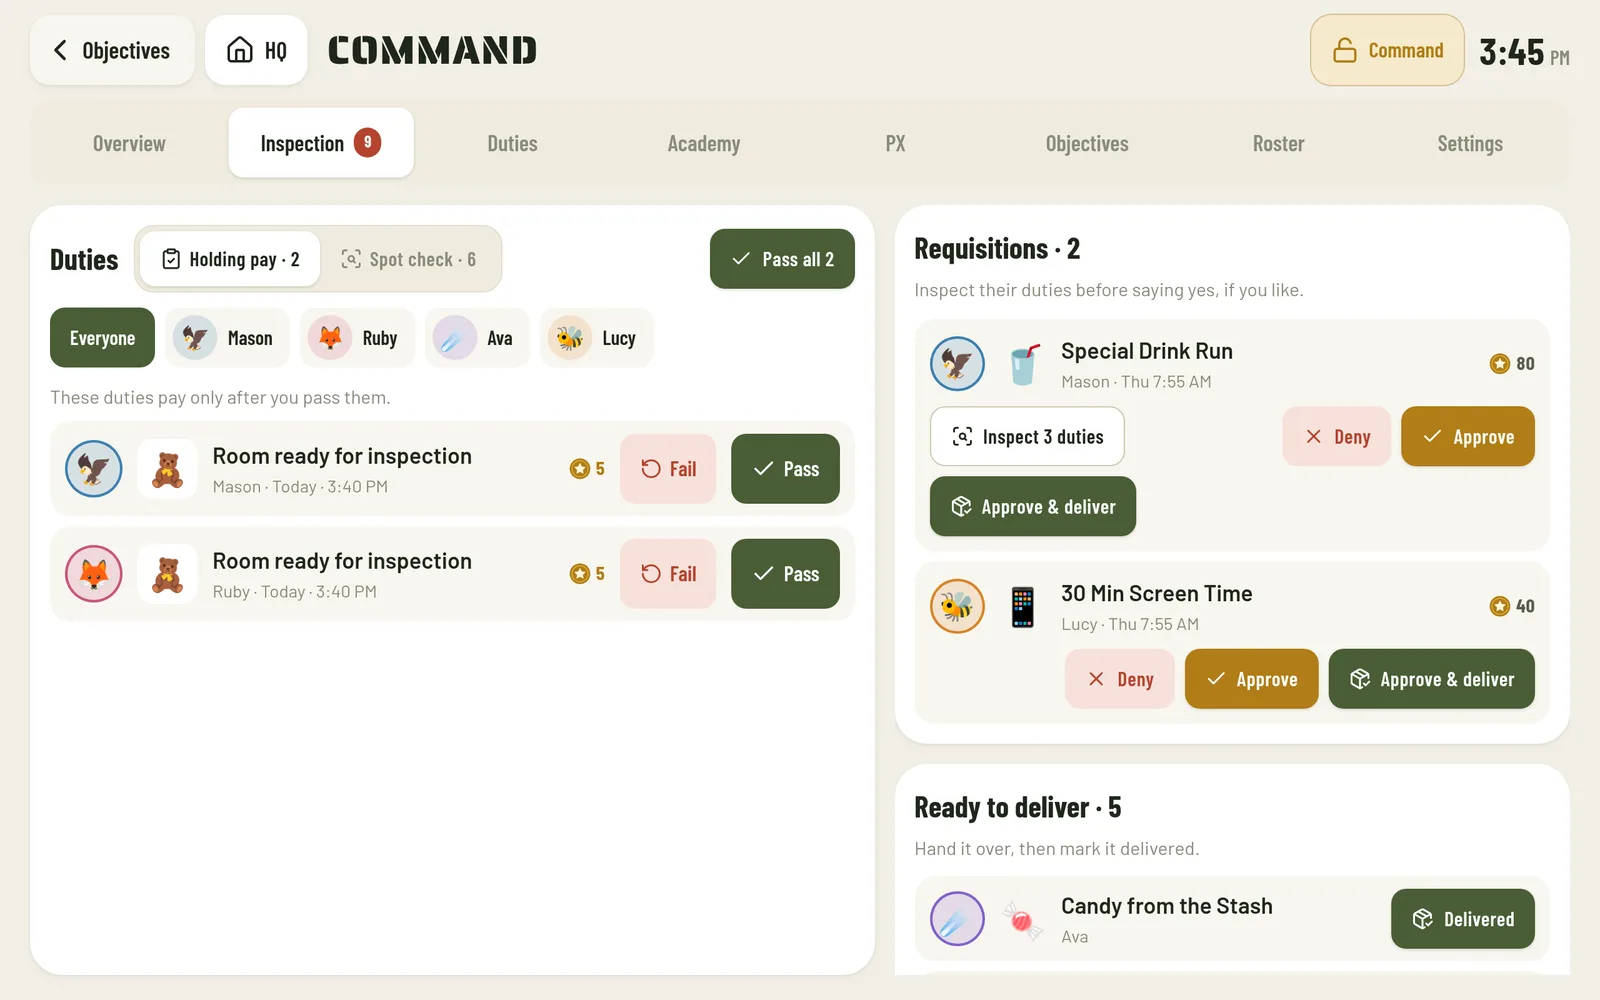Click the 80 coin star icon
The height and width of the screenshot is (1000, 1600).
[1499, 364]
